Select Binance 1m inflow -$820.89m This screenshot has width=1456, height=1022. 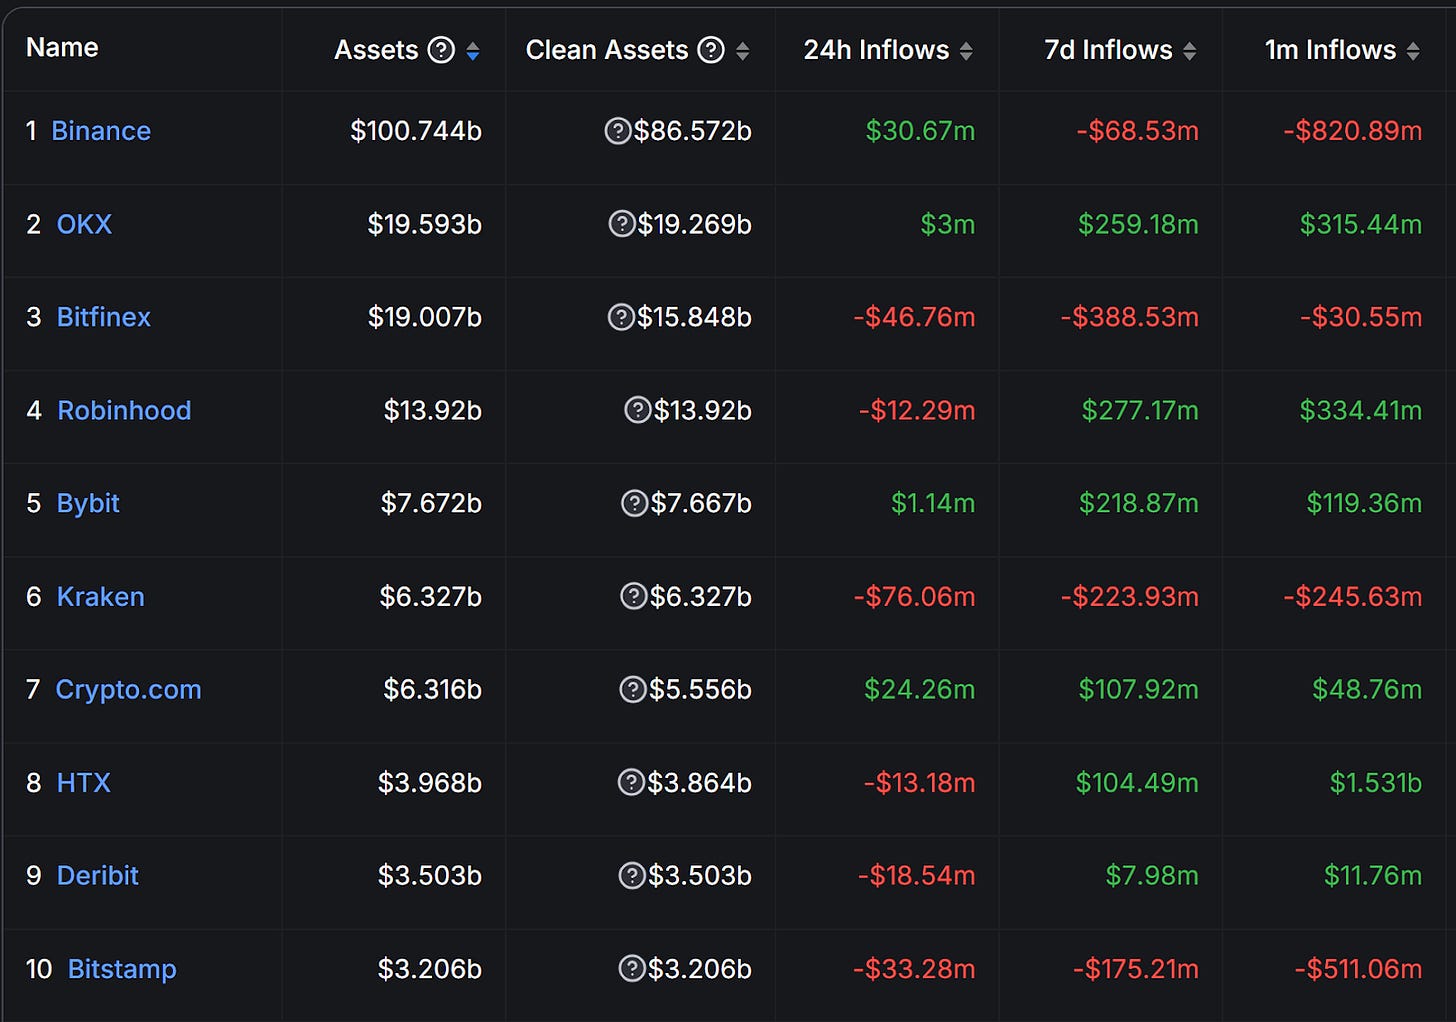point(1353,131)
